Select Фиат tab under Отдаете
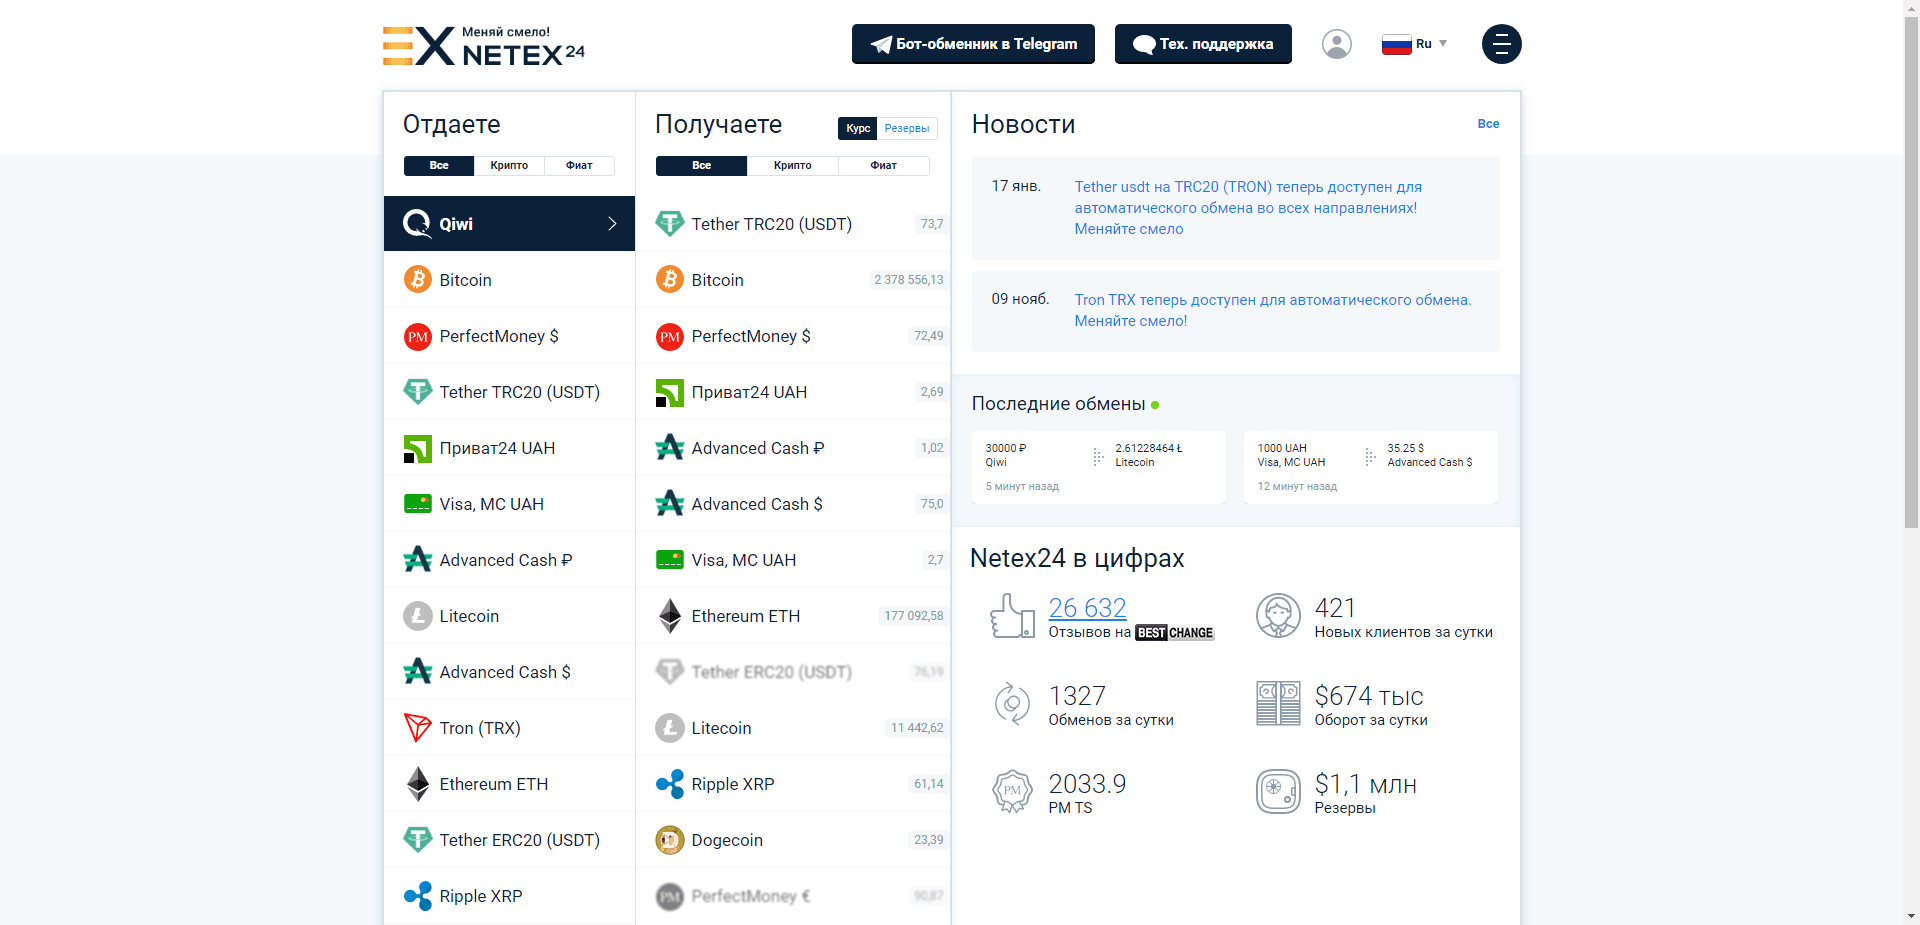 pos(579,165)
